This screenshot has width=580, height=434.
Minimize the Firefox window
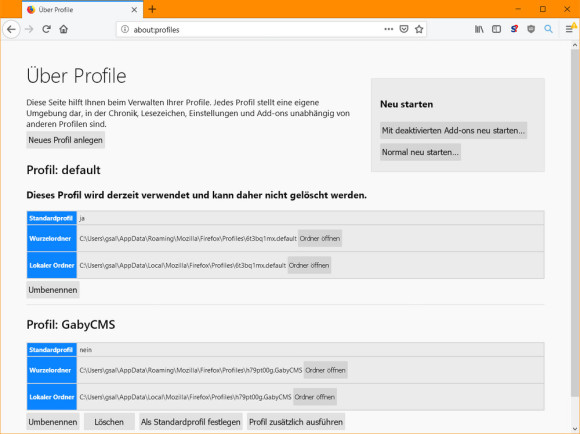click(518, 9)
